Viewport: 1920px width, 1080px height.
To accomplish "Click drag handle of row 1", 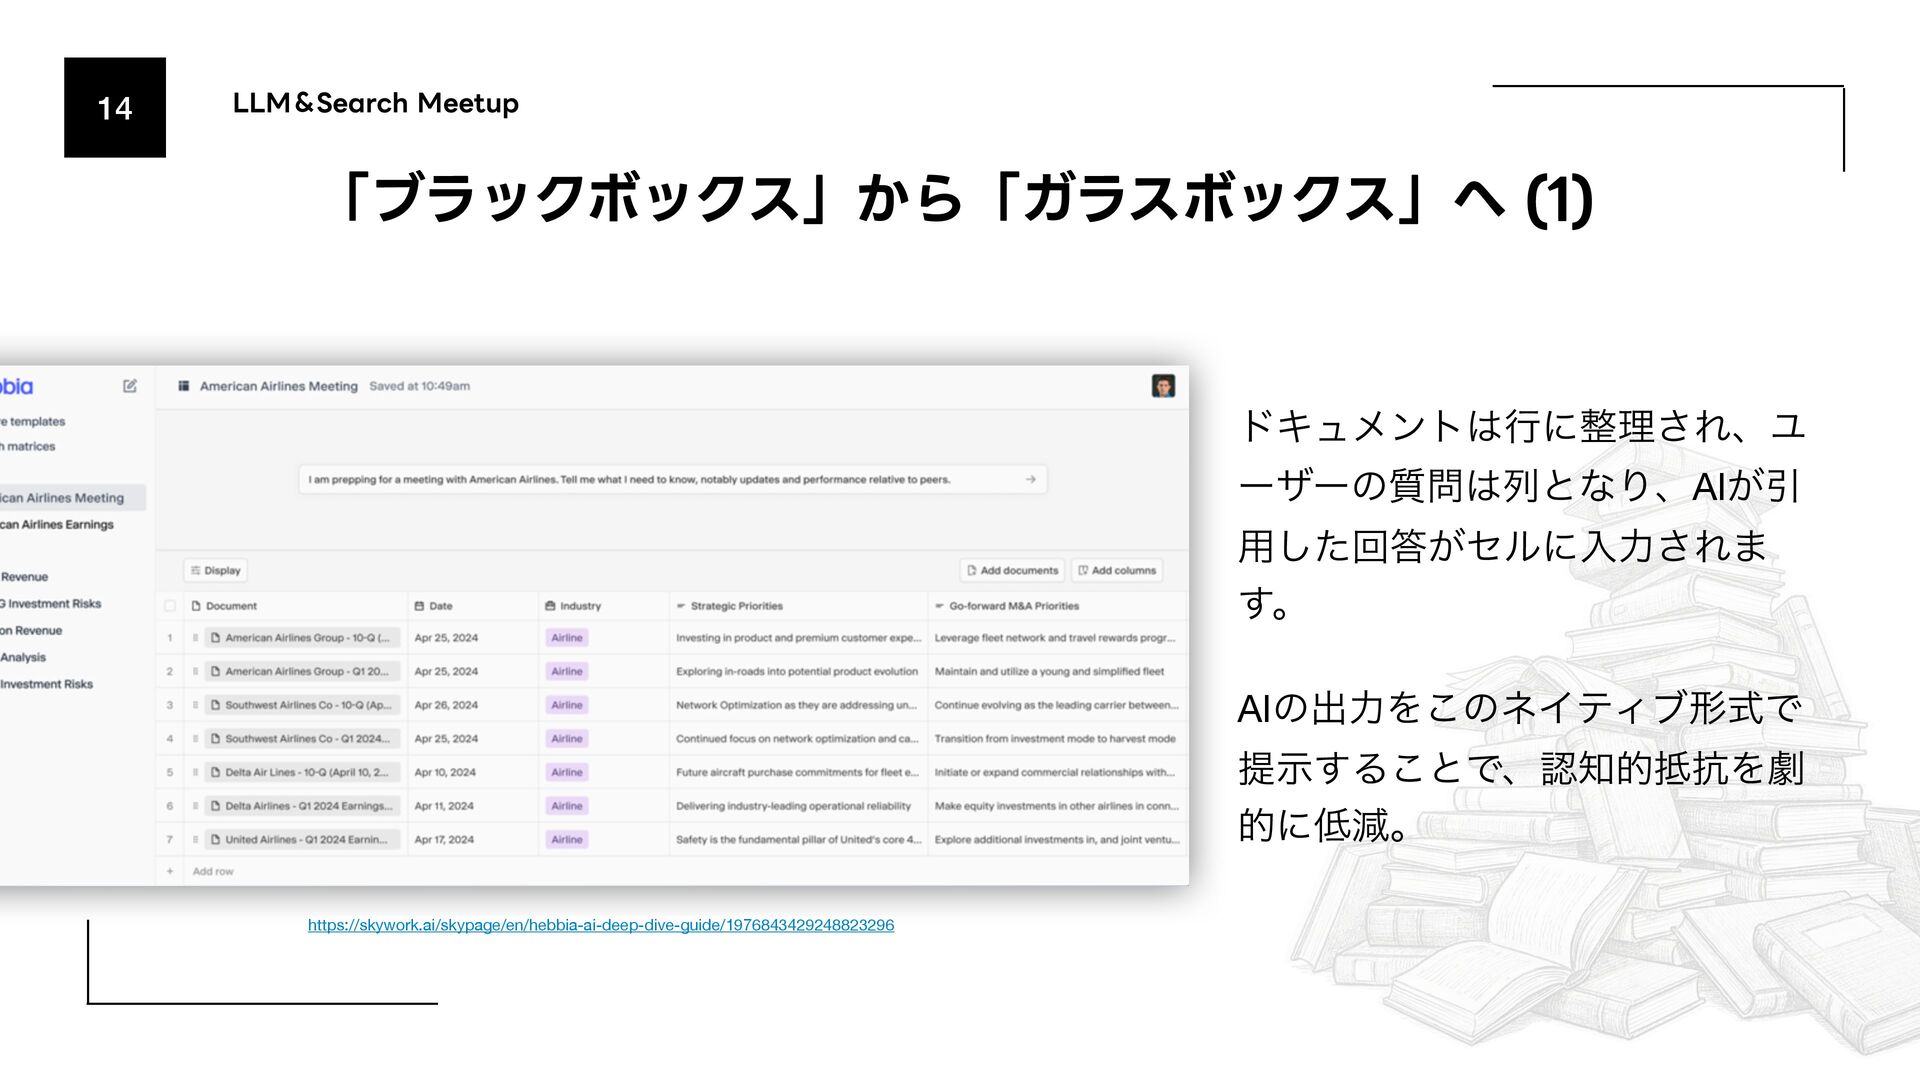I will pos(195,638).
